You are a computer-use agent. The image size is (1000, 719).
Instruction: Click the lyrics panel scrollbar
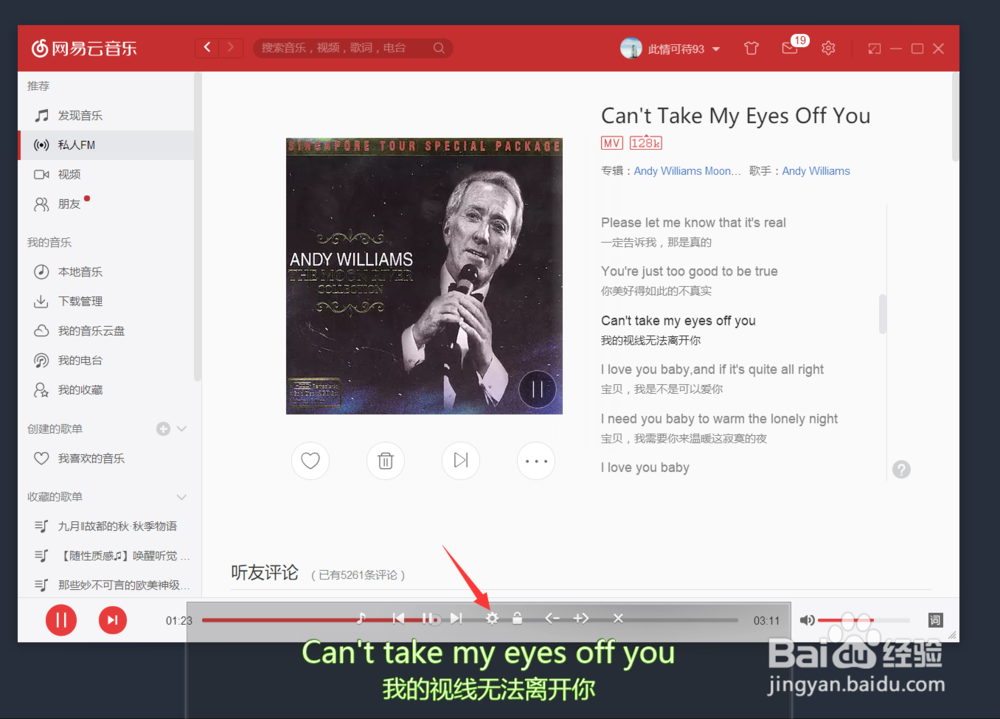[883, 314]
